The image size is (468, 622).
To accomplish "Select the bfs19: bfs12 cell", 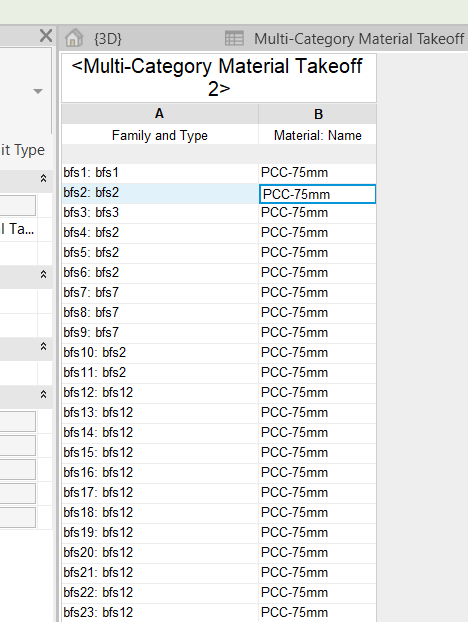I will coord(160,533).
